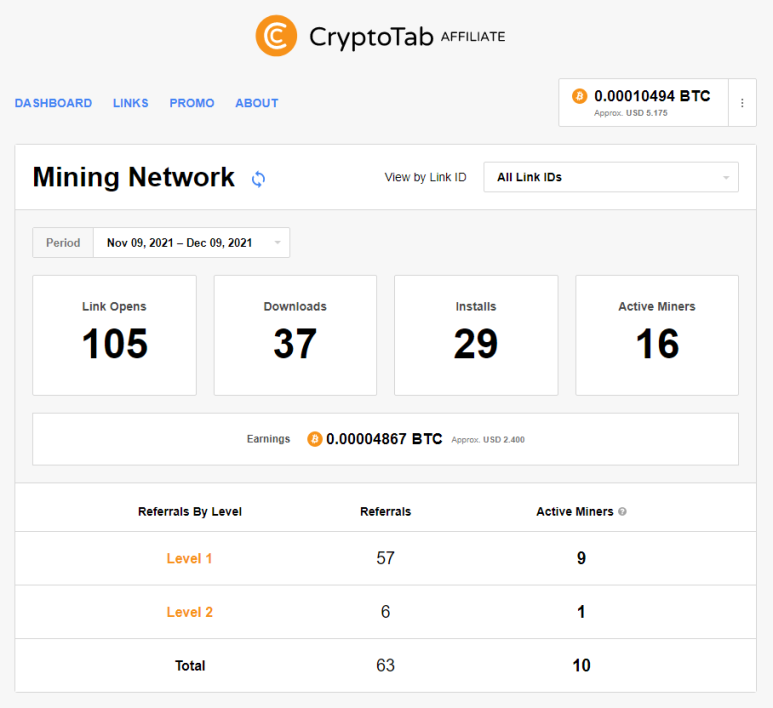Click Level 2 referrals count 6
Viewport: 773px width, 708px height.
click(386, 612)
